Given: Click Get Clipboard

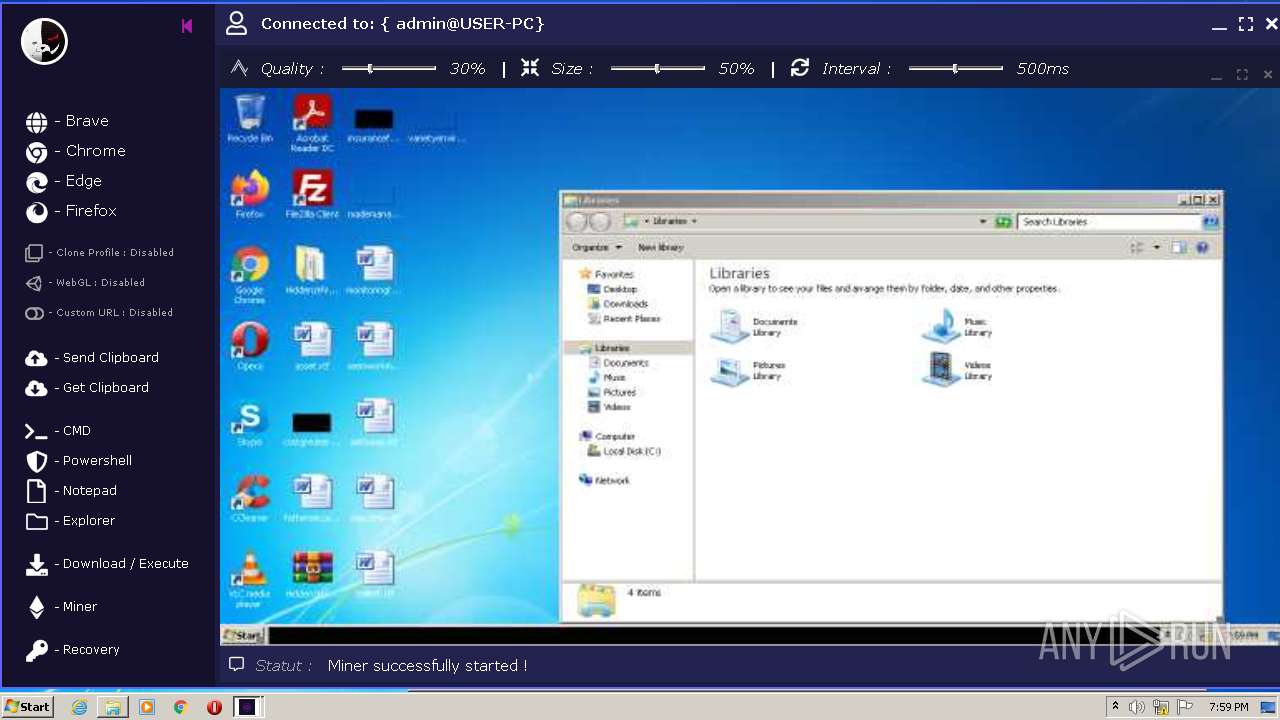Looking at the screenshot, I should pyautogui.click(x=87, y=388).
